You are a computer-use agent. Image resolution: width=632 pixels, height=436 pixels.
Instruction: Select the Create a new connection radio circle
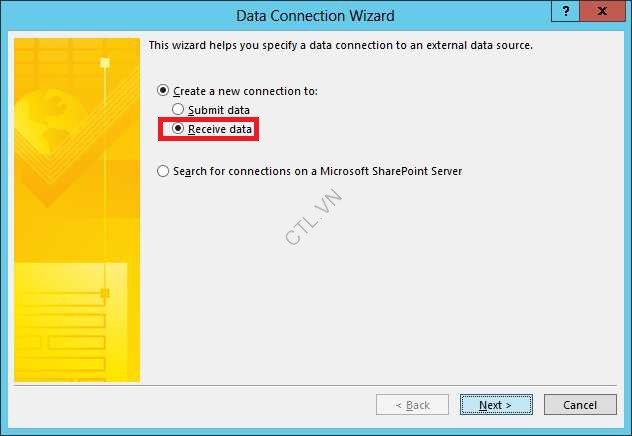coord(163,90)
